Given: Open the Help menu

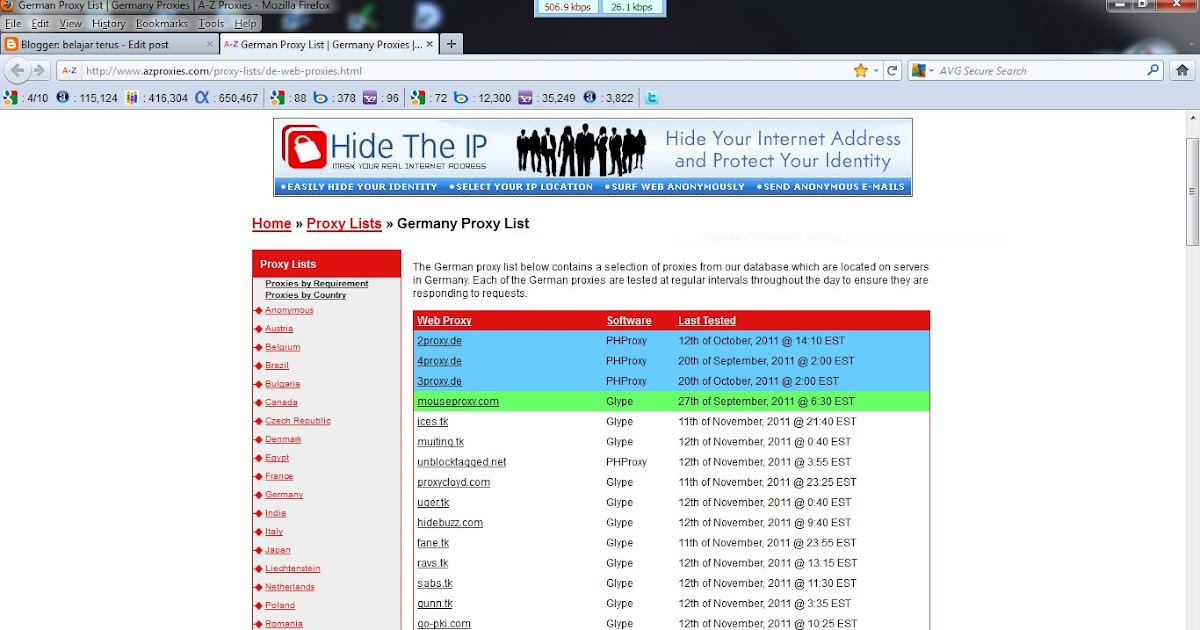Looking at the screenshot, I should (245, 23).
